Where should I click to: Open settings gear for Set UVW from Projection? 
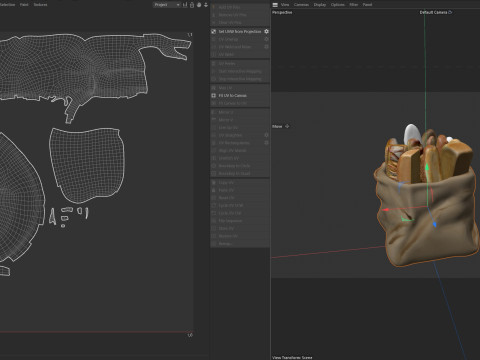266,31
